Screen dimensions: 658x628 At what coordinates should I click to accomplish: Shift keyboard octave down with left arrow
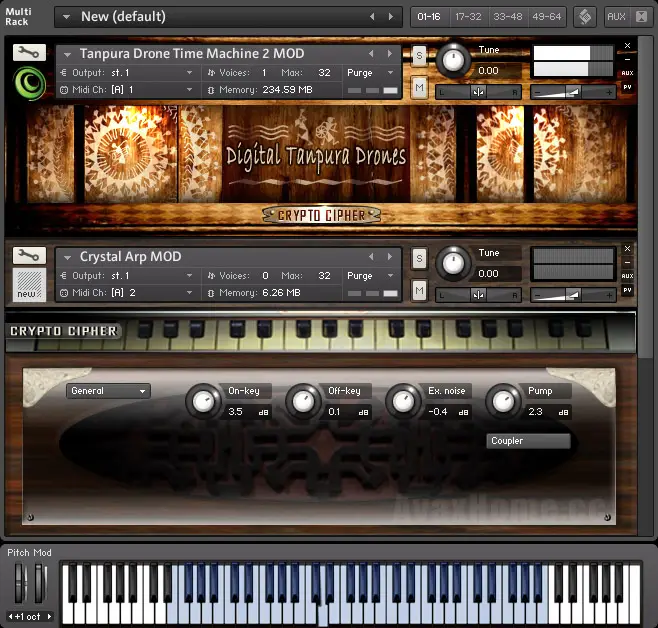pyautogui.click(x=10, y=616)
